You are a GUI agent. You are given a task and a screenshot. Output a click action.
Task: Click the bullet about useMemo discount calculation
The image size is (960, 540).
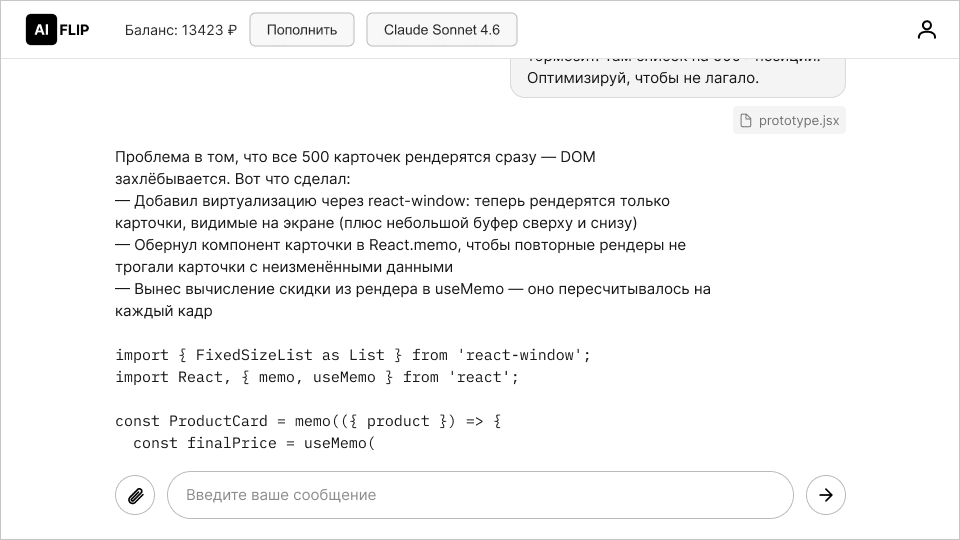click(x=412, y=300)
